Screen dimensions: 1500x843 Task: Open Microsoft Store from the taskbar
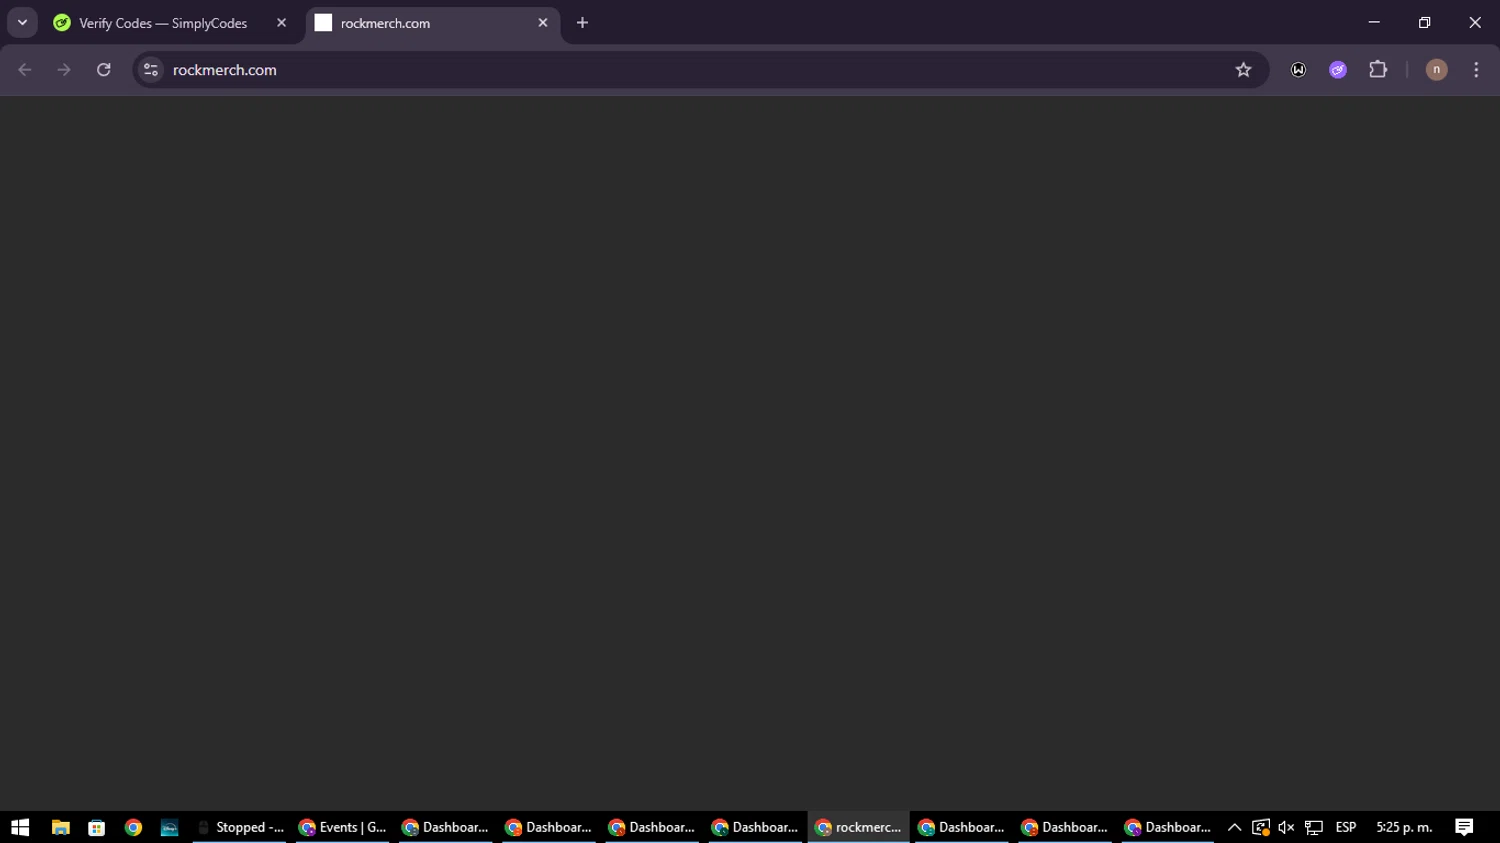(97, 827)
